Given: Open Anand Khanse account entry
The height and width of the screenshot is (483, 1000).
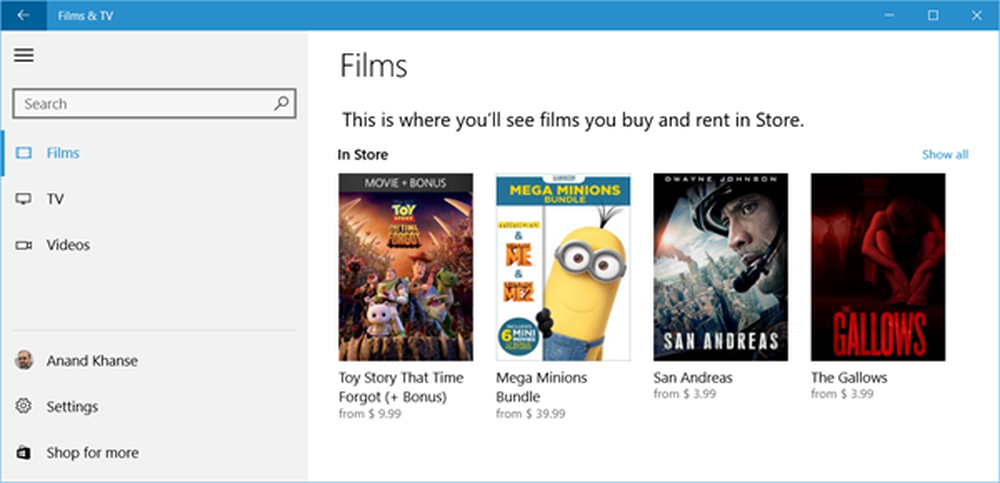Looking at the screenshot, I should [154, 360].
